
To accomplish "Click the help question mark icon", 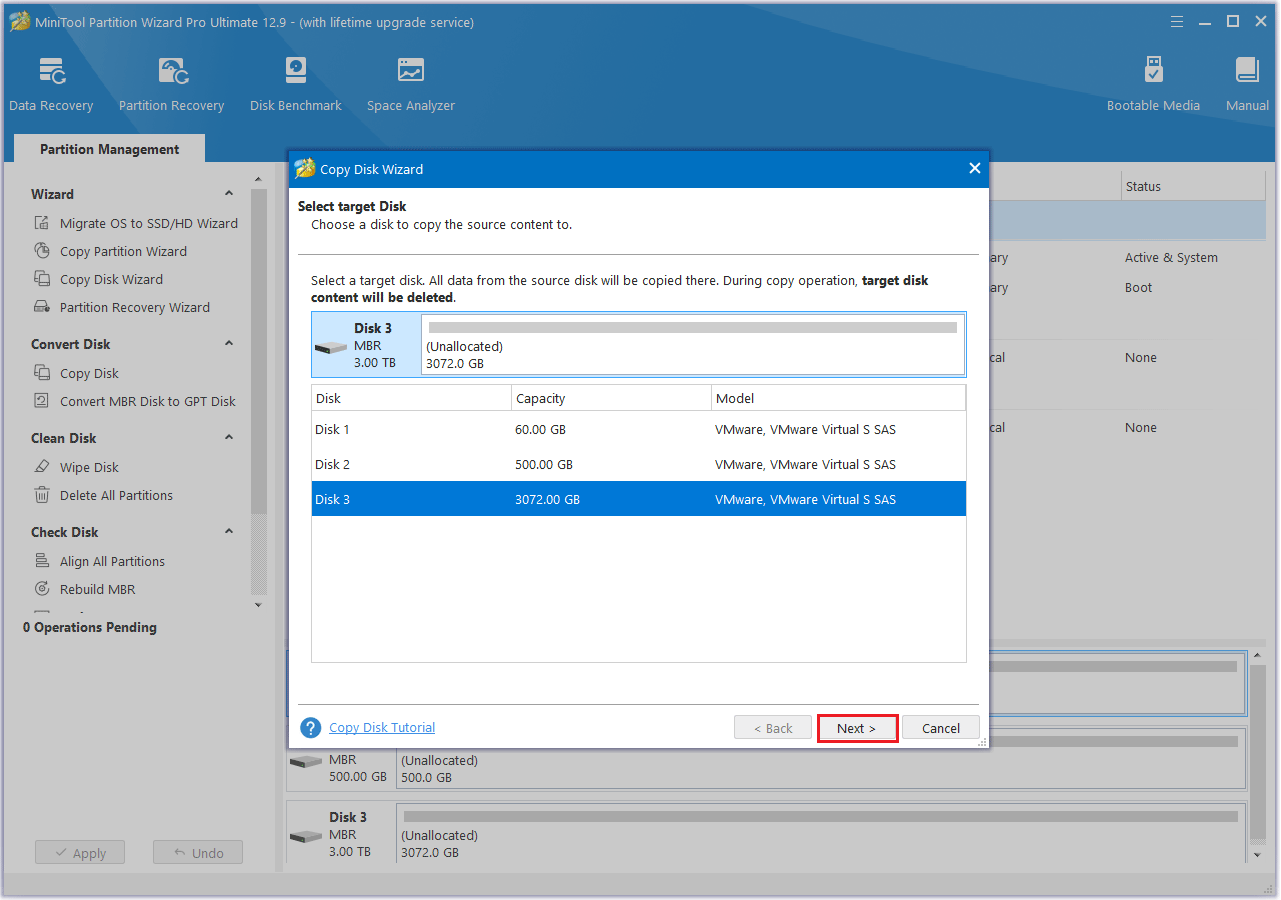I will pyautogui.click(x=311, y=728).
